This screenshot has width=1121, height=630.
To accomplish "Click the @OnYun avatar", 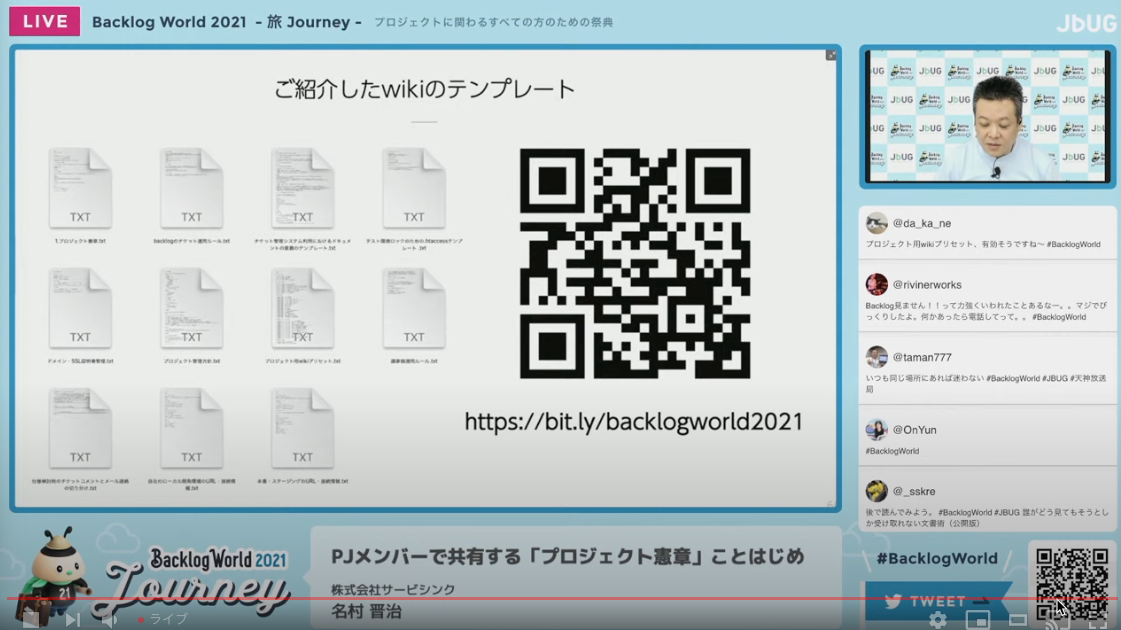I will [x=876, y=430].
